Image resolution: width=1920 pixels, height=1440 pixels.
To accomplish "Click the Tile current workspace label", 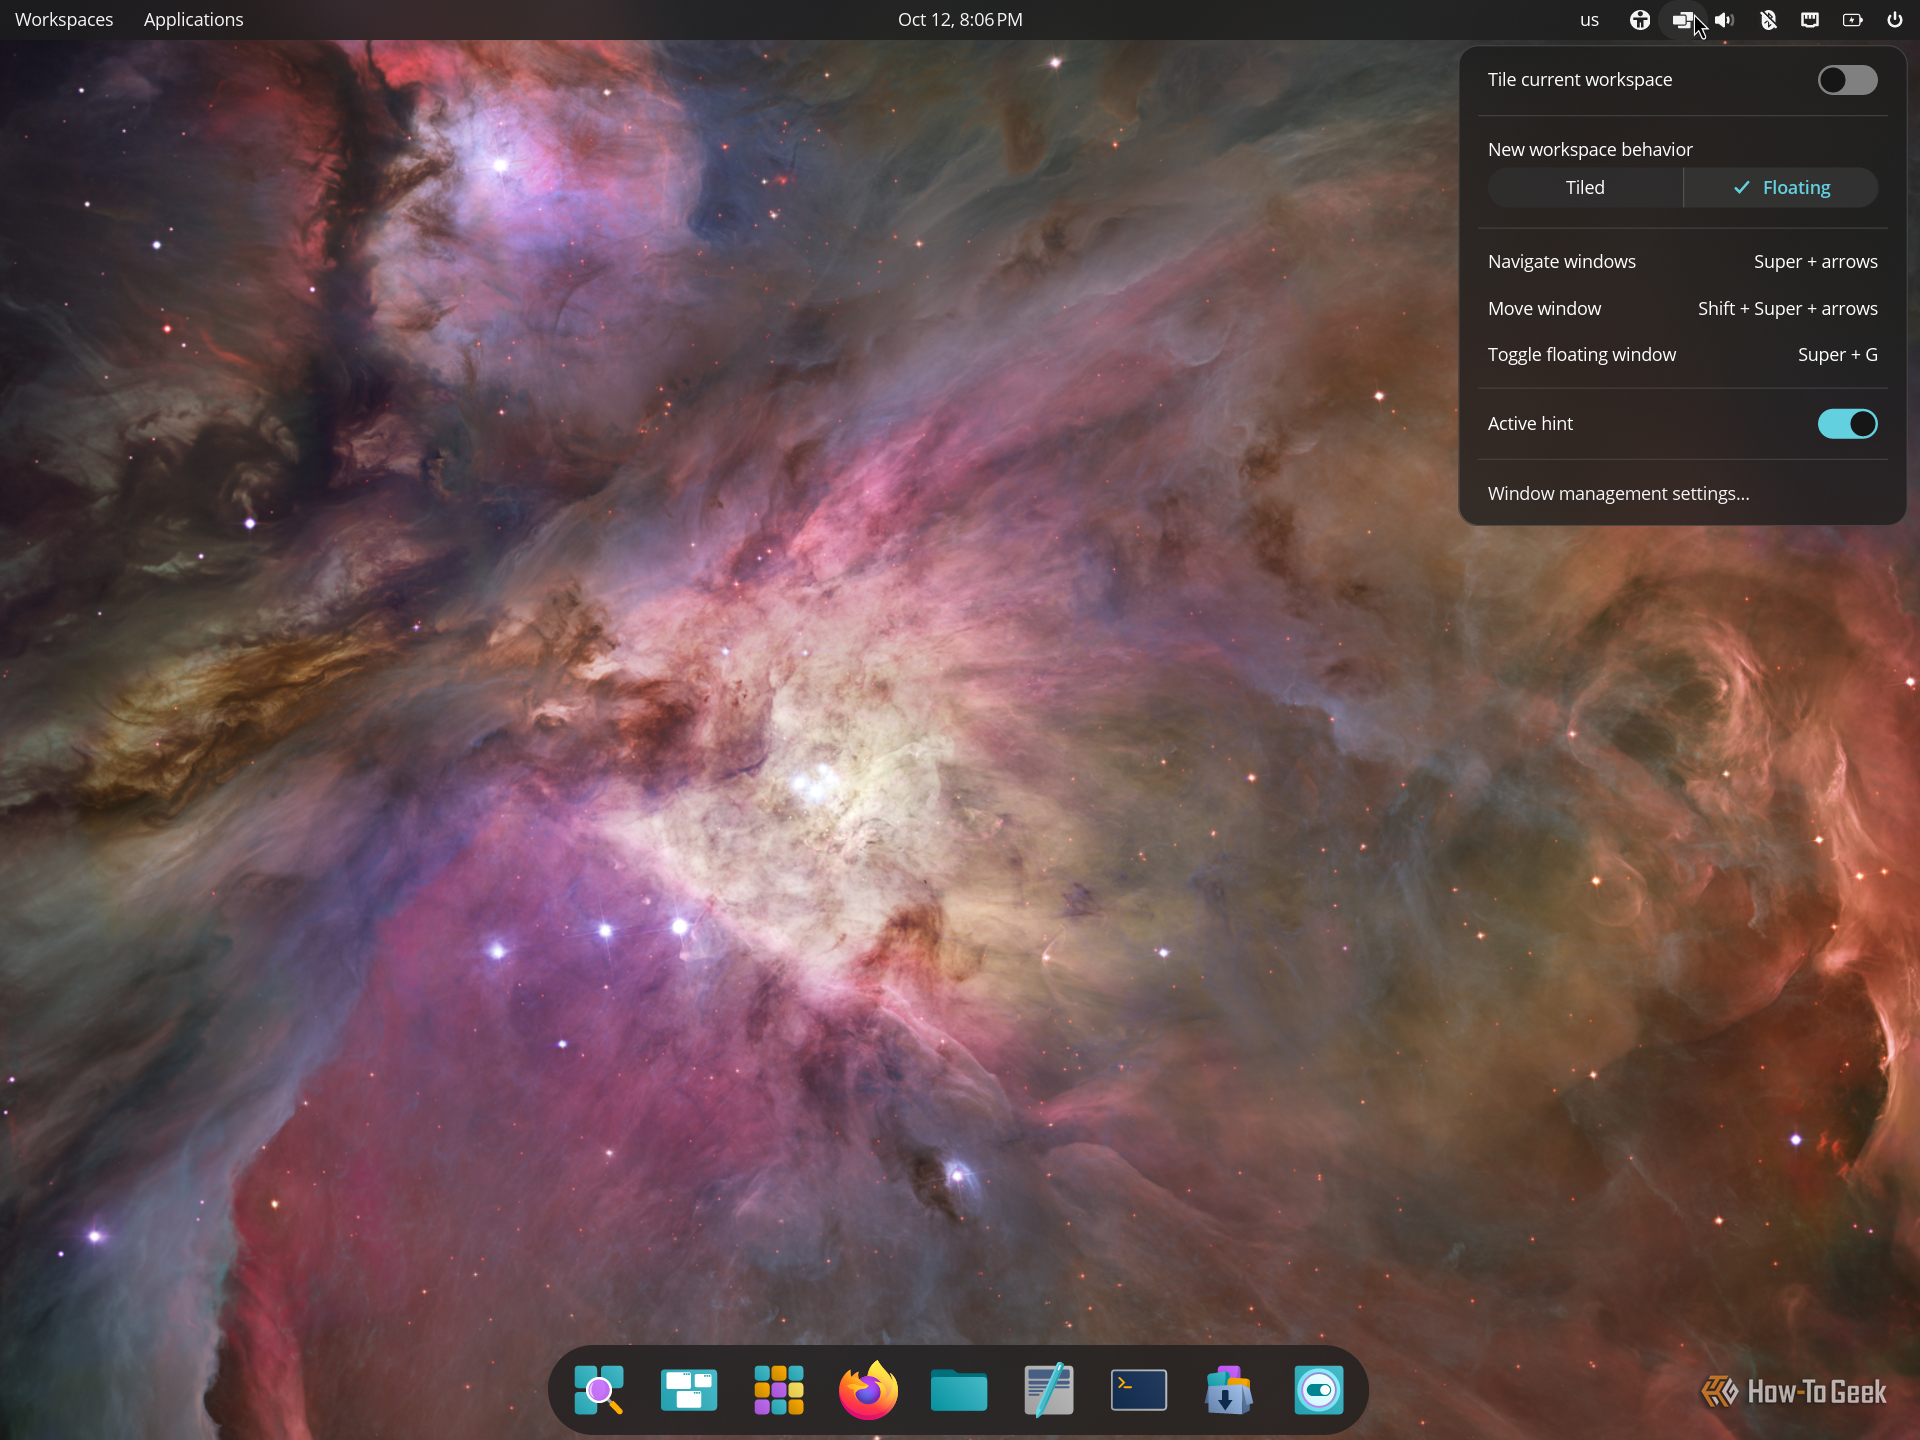I will tap(1580, 80).
